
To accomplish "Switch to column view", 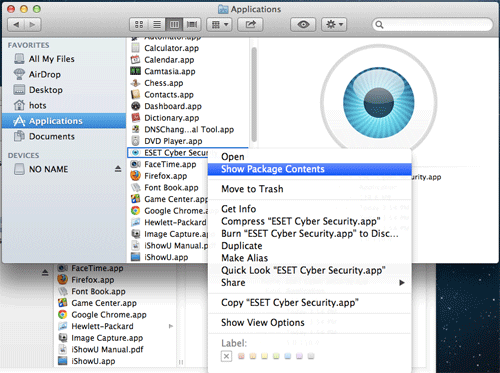I will pos(174,24).
